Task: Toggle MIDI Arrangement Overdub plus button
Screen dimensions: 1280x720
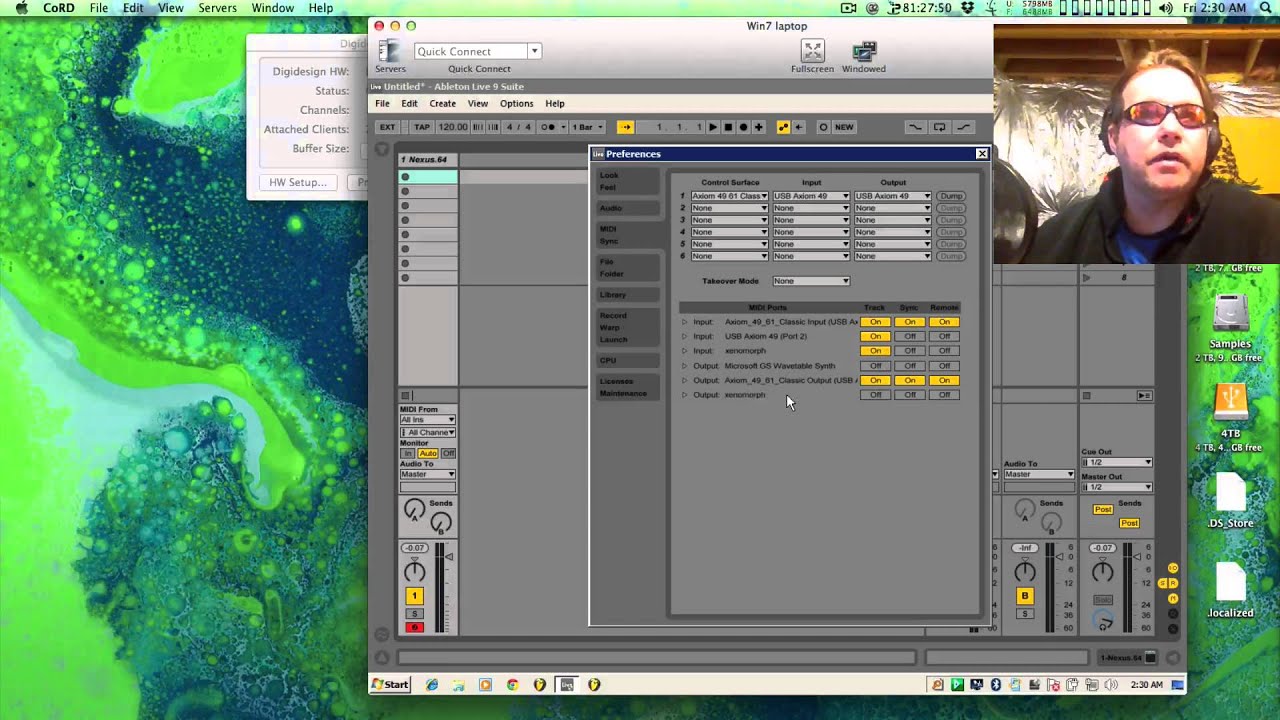Action: [x=758, y=127]
